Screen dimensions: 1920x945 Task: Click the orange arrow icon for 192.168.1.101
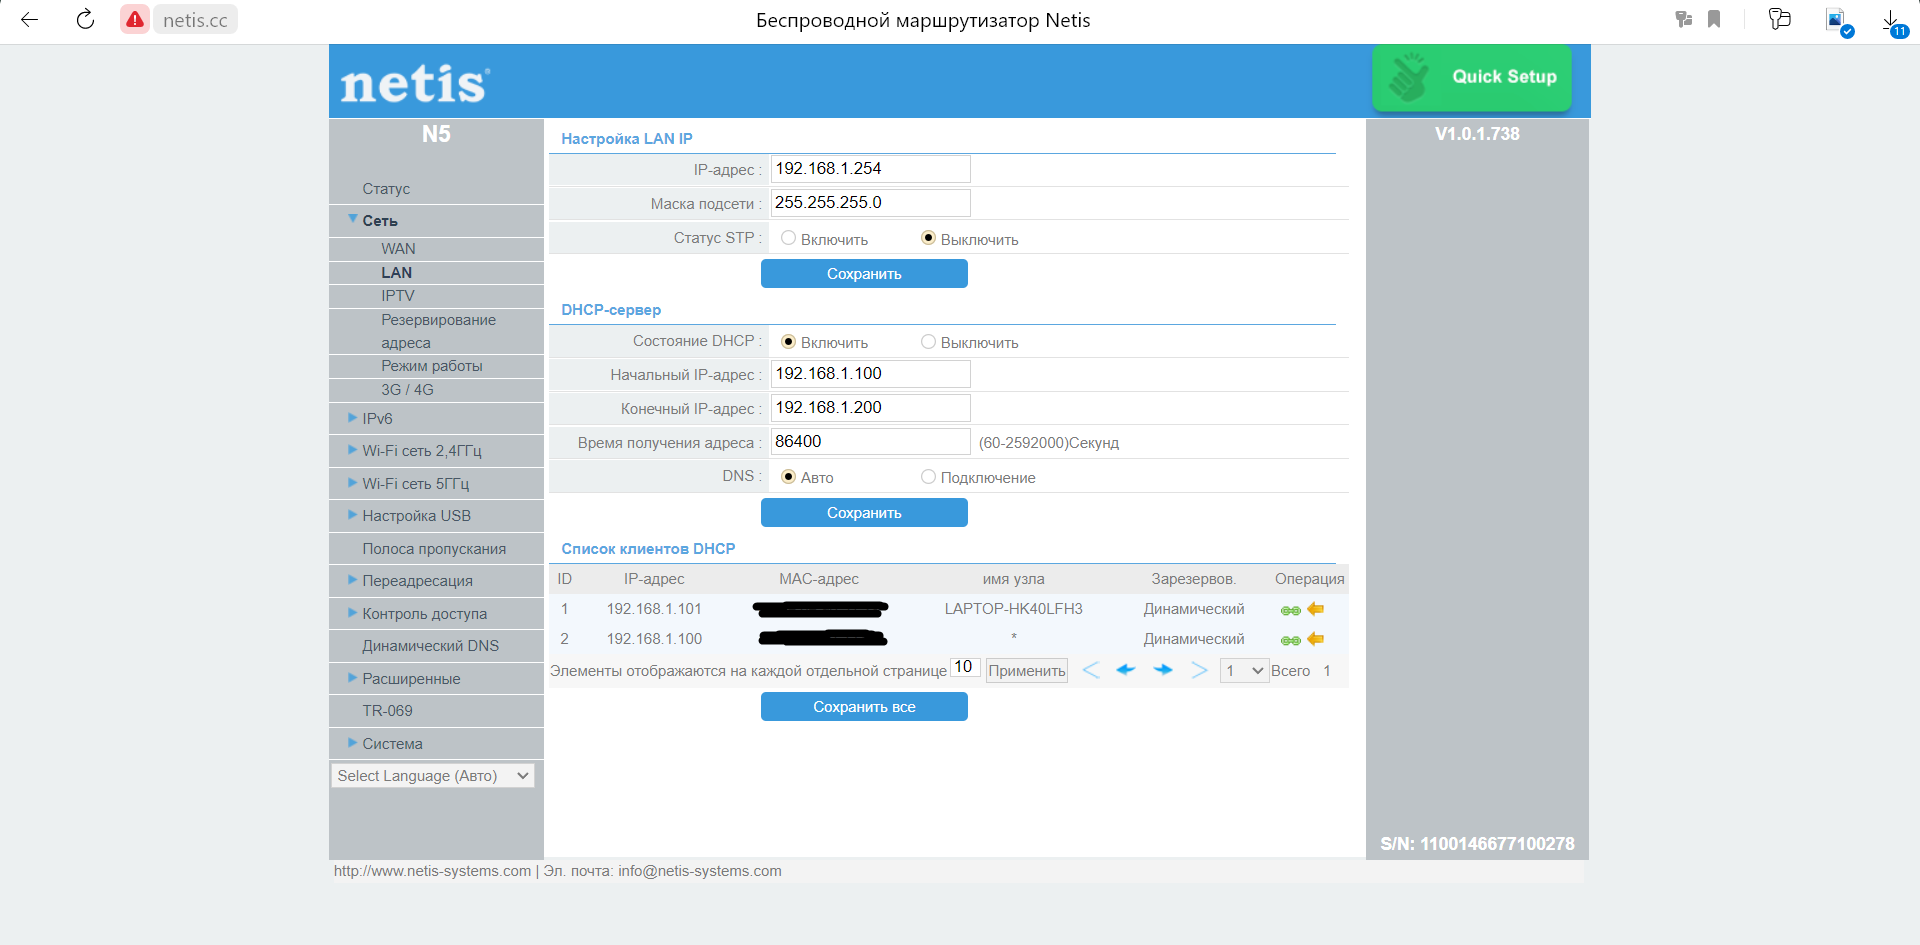pyautogui.click(x=1316, y=609)
